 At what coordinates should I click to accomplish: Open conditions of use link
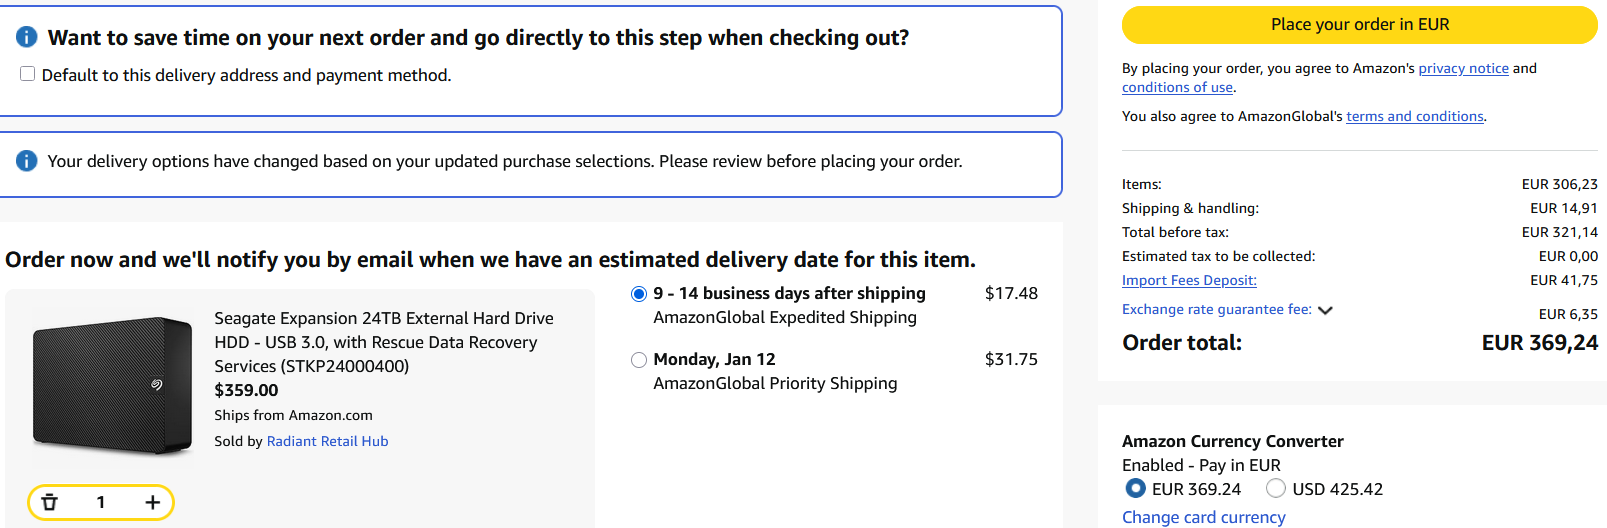pyautogui.click(x=1177, y=87)
